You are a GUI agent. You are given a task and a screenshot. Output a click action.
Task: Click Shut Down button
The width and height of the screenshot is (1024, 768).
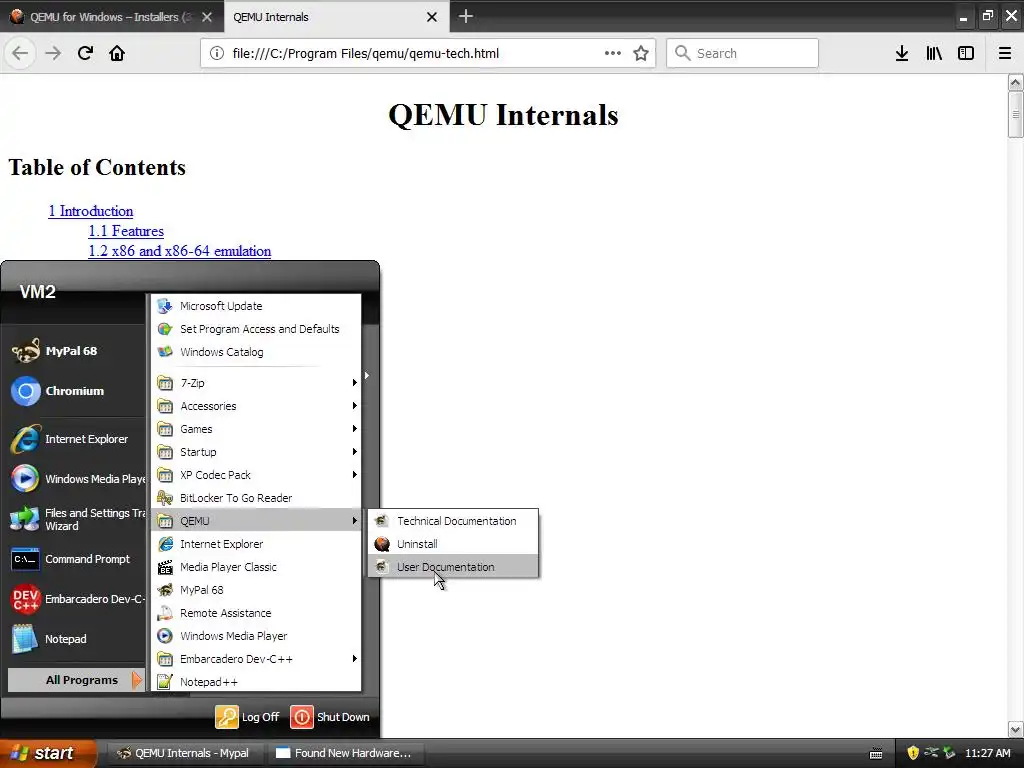pos(330,716)
